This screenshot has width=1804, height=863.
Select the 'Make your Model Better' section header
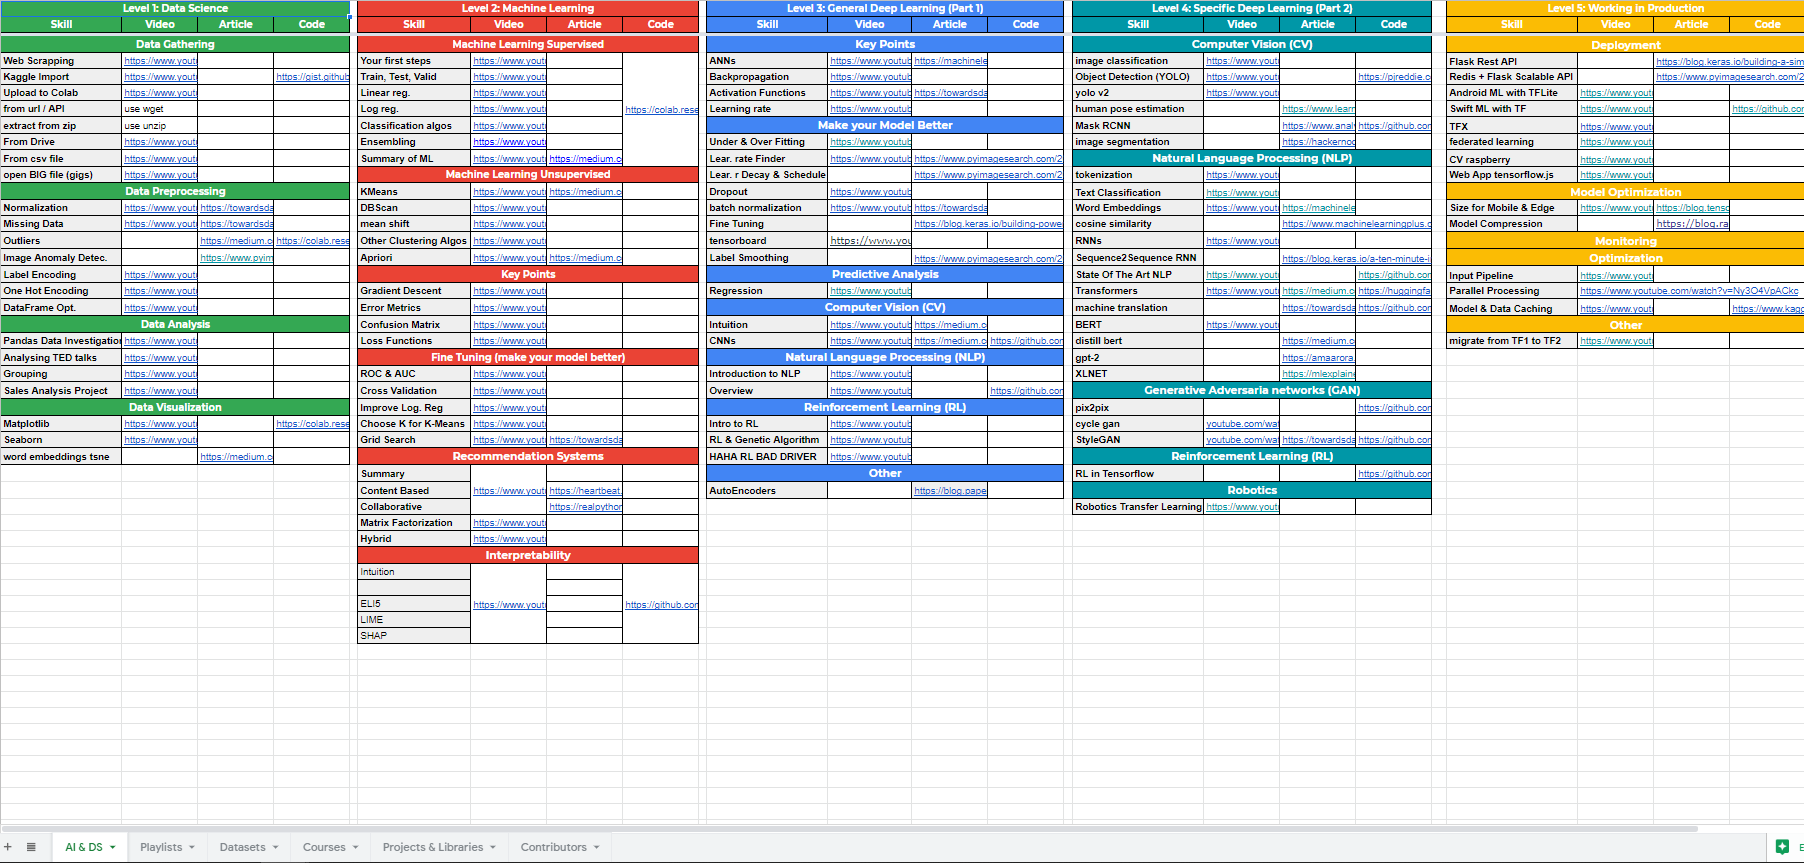pyautogui.click(x=885, y=125)
